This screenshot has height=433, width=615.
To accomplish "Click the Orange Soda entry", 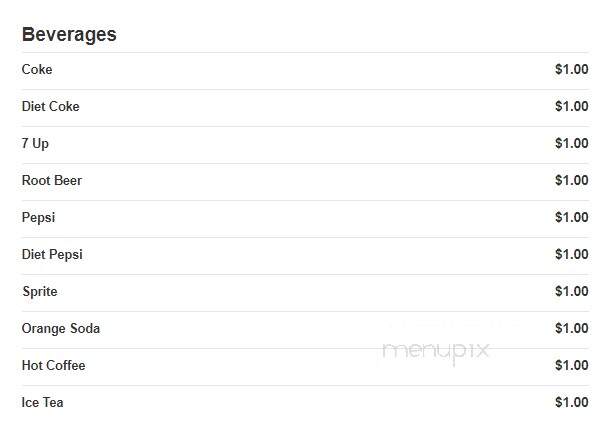I will [x=61, y=329].
